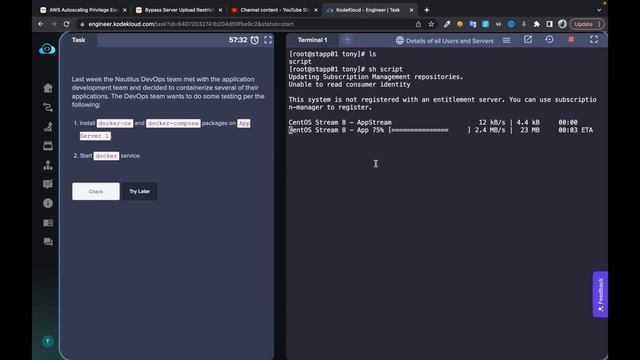Add a new terminal tab with plus
The height and width of the screenshot is (360, 640).
347,40
